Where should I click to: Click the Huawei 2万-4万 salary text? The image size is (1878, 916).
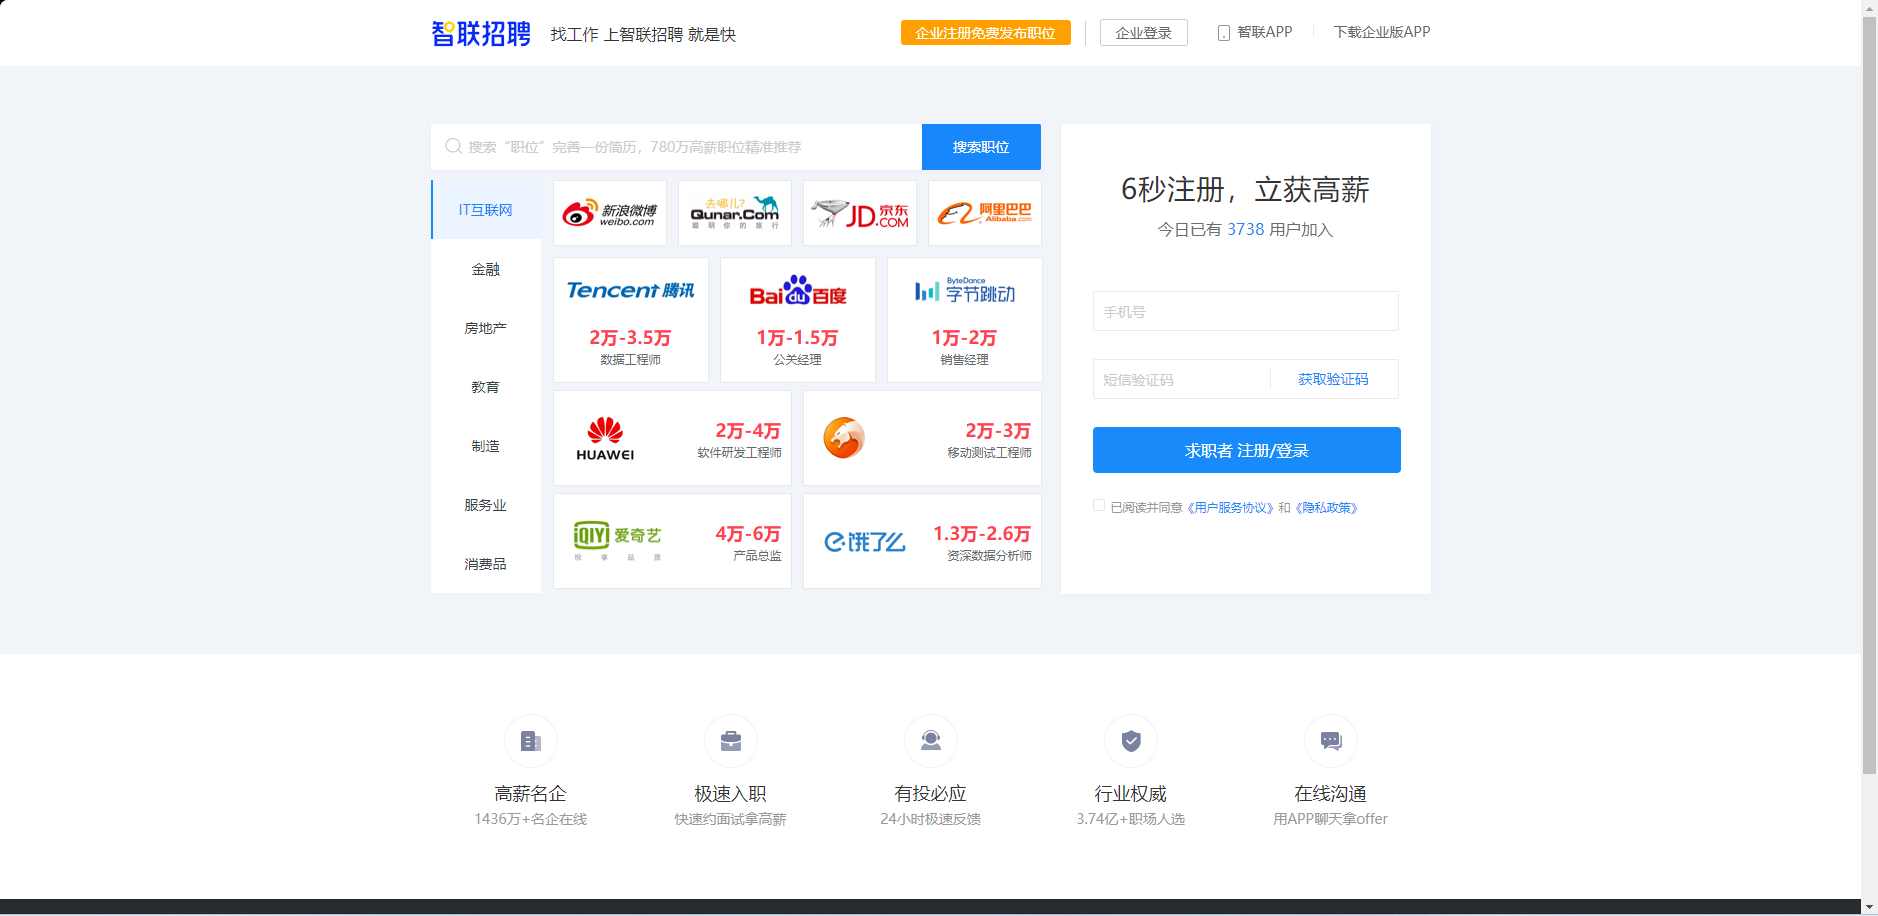[748, 431]
